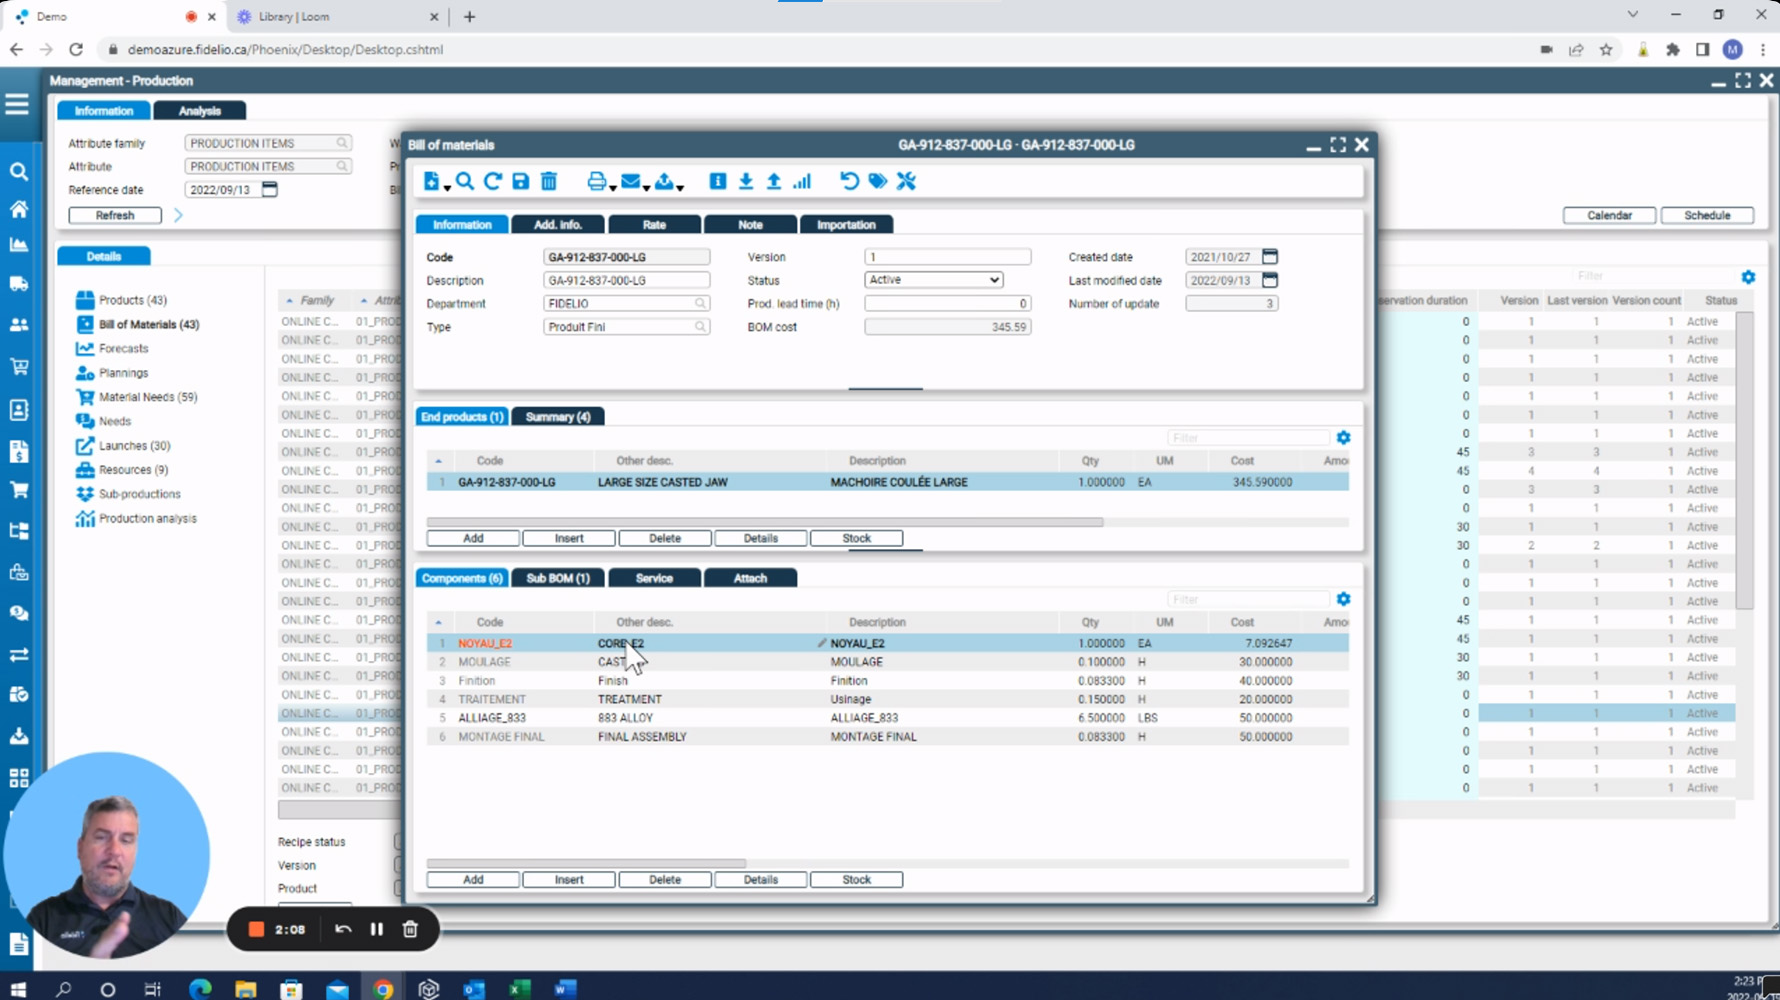The image size is (1780, 1000).
Task: Expand the new document dropdown arrow
Action: point(446,187)
